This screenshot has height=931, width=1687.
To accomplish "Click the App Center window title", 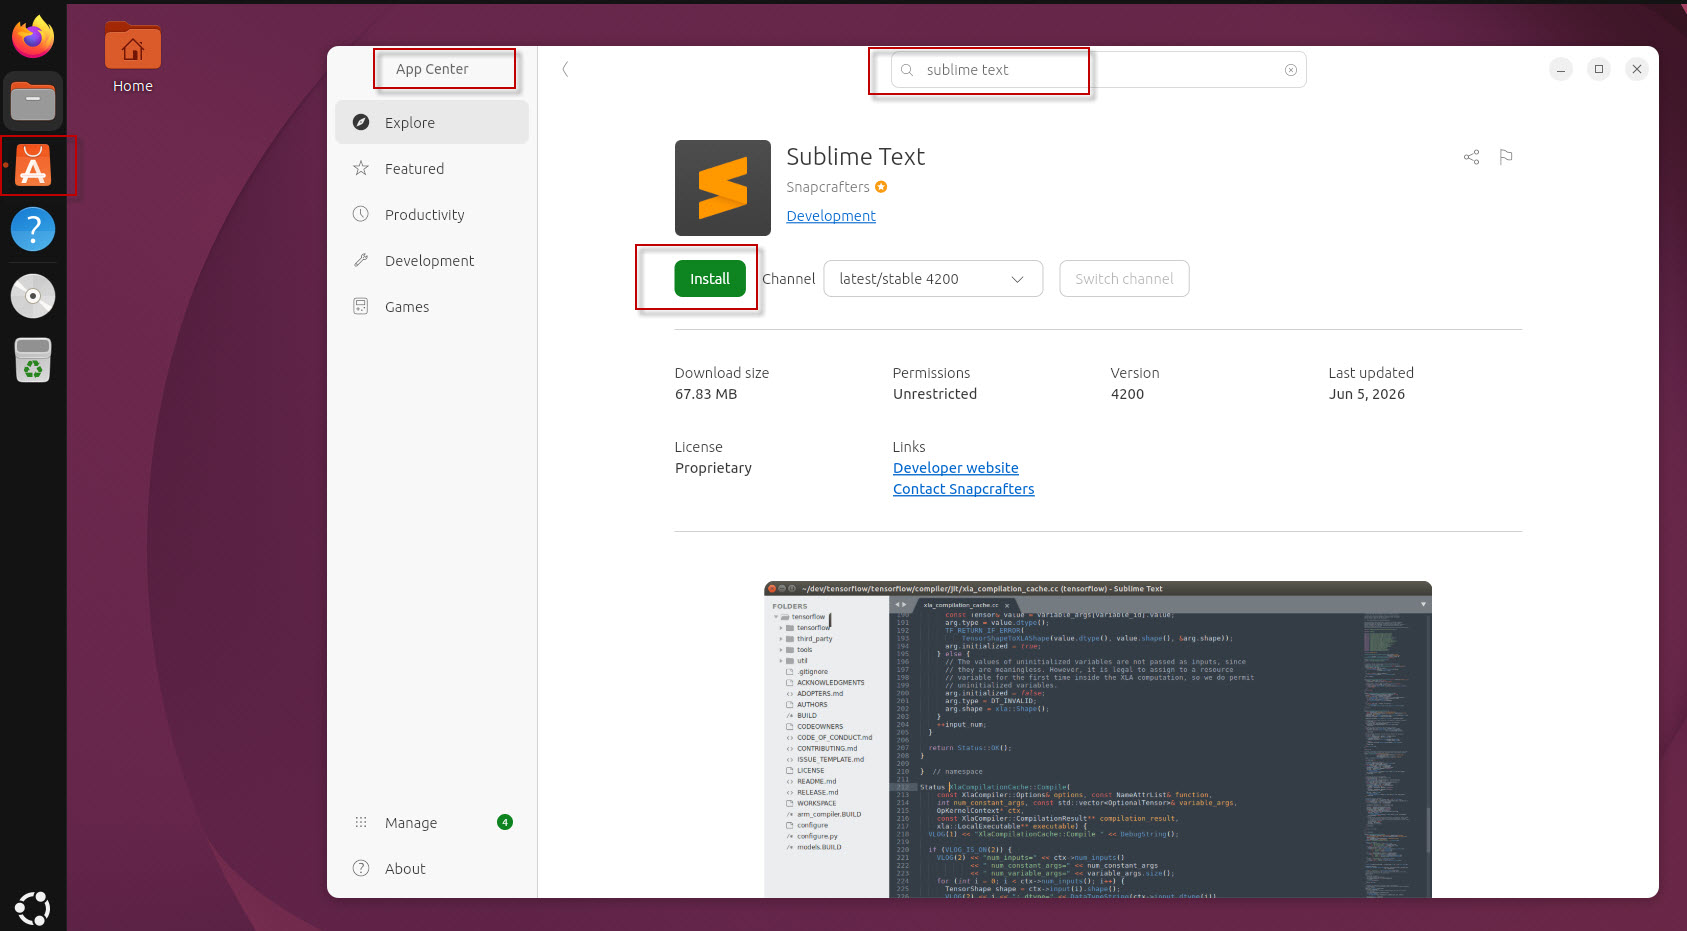I will point(432,69).
